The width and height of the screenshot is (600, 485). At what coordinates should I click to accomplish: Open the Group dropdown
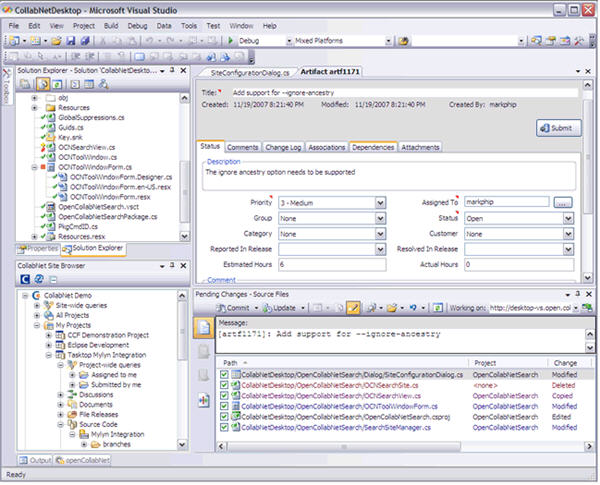click(x=380, y=219)
